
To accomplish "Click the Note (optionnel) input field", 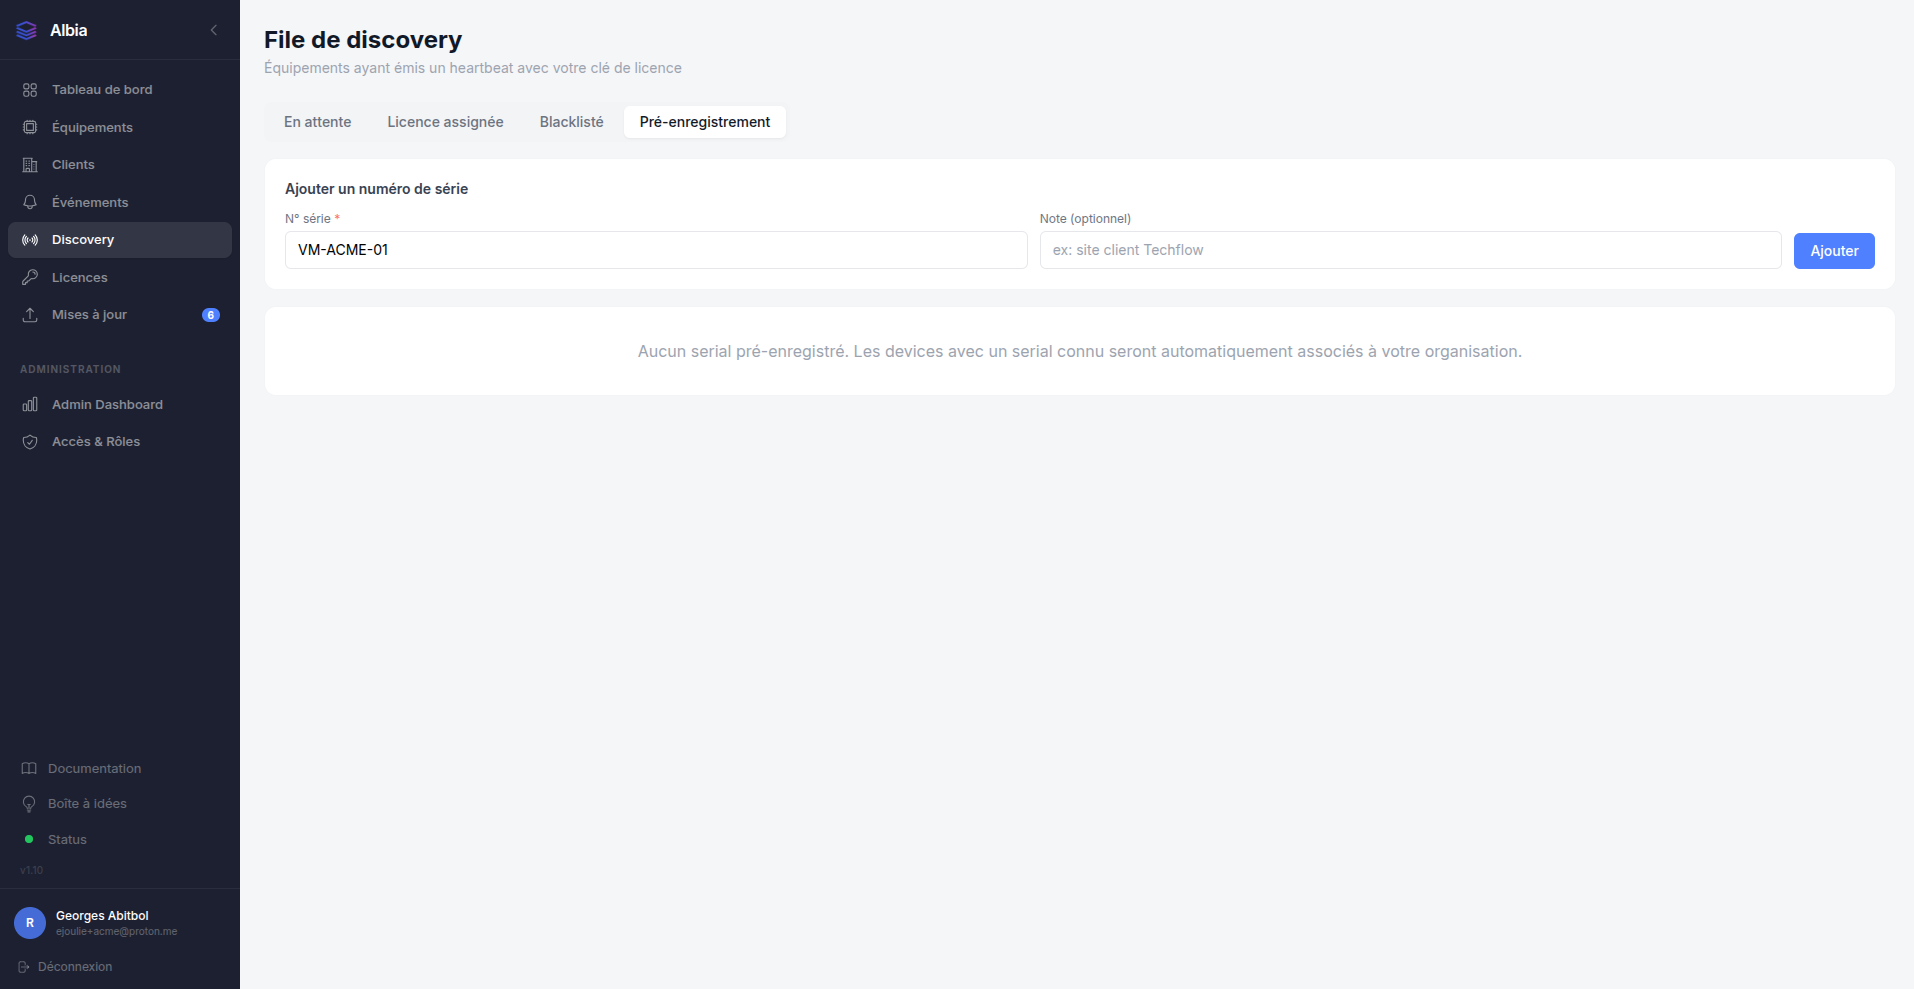I will click(1410, 250).
